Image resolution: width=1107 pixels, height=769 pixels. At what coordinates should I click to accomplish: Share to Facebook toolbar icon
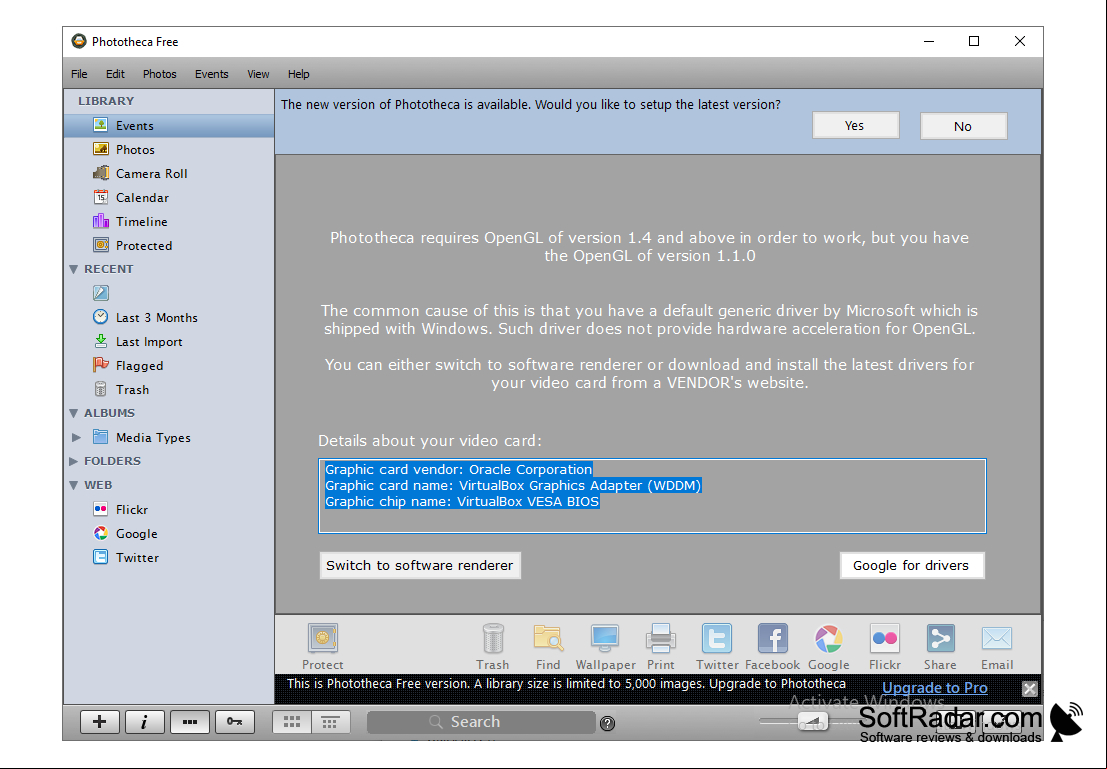[772, 646]
